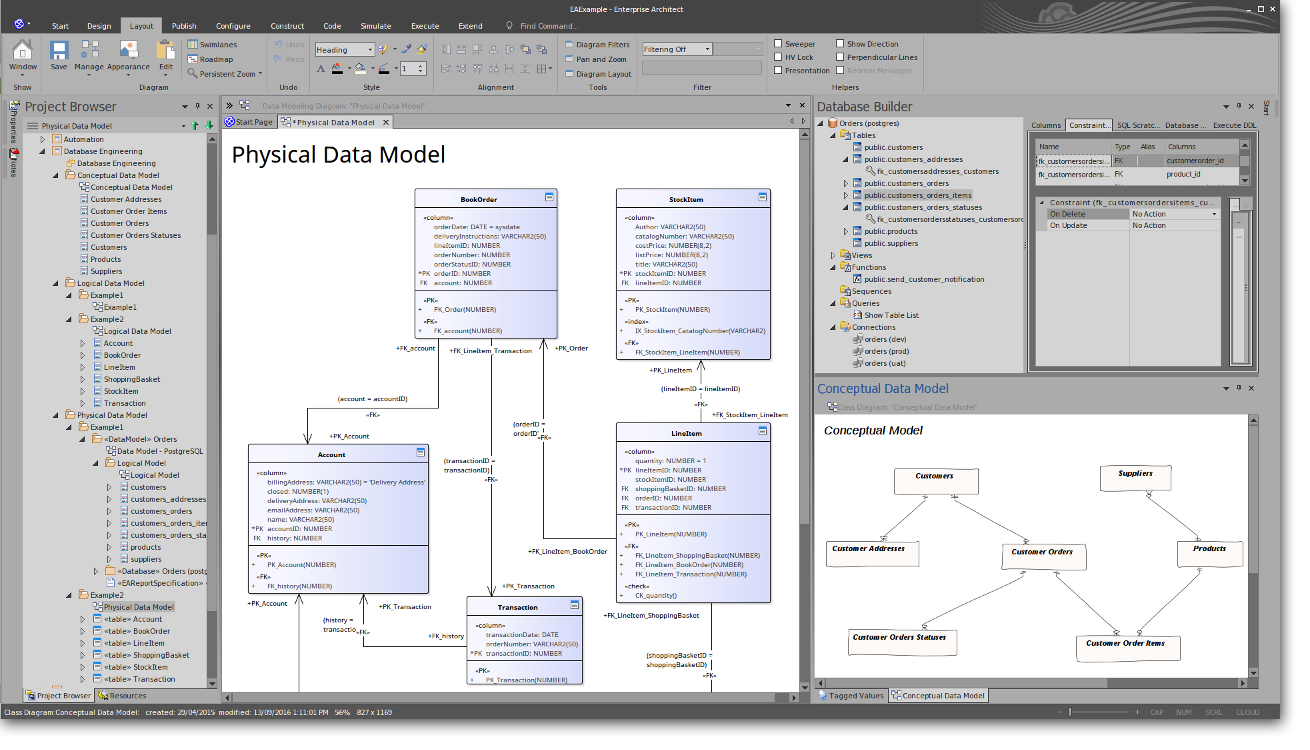This screenshot has width=1310, height=750.
Task: Select the SQL Scratch Pad tab
Action: 1137,125
